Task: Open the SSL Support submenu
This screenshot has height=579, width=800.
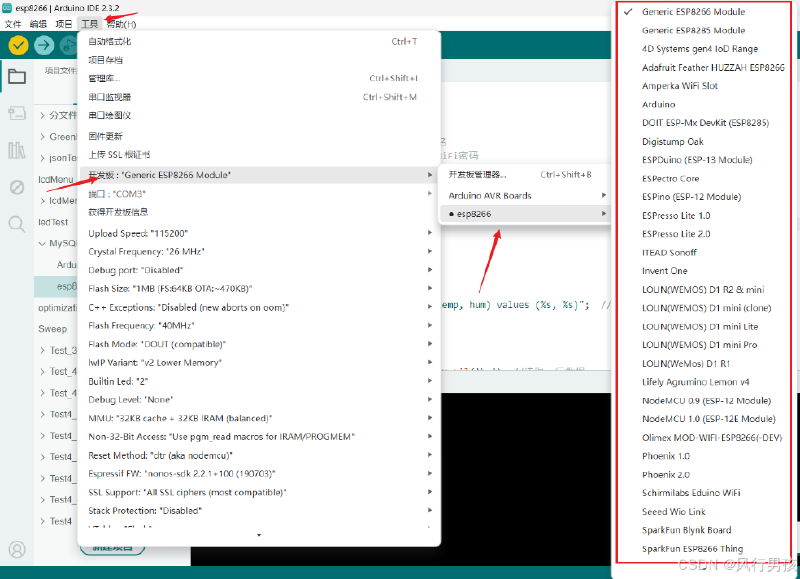Action: point(259,492)
